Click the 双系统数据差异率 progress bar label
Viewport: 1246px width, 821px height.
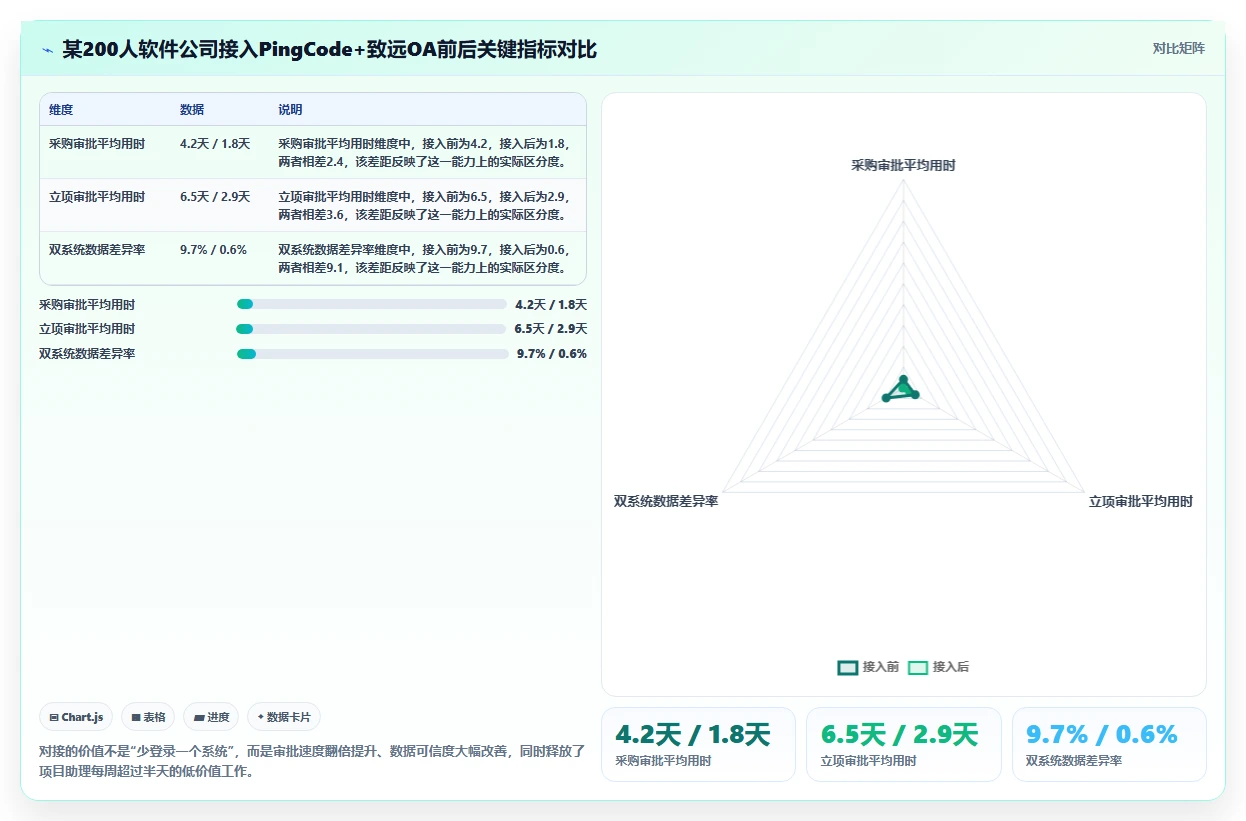pos(87,353)
